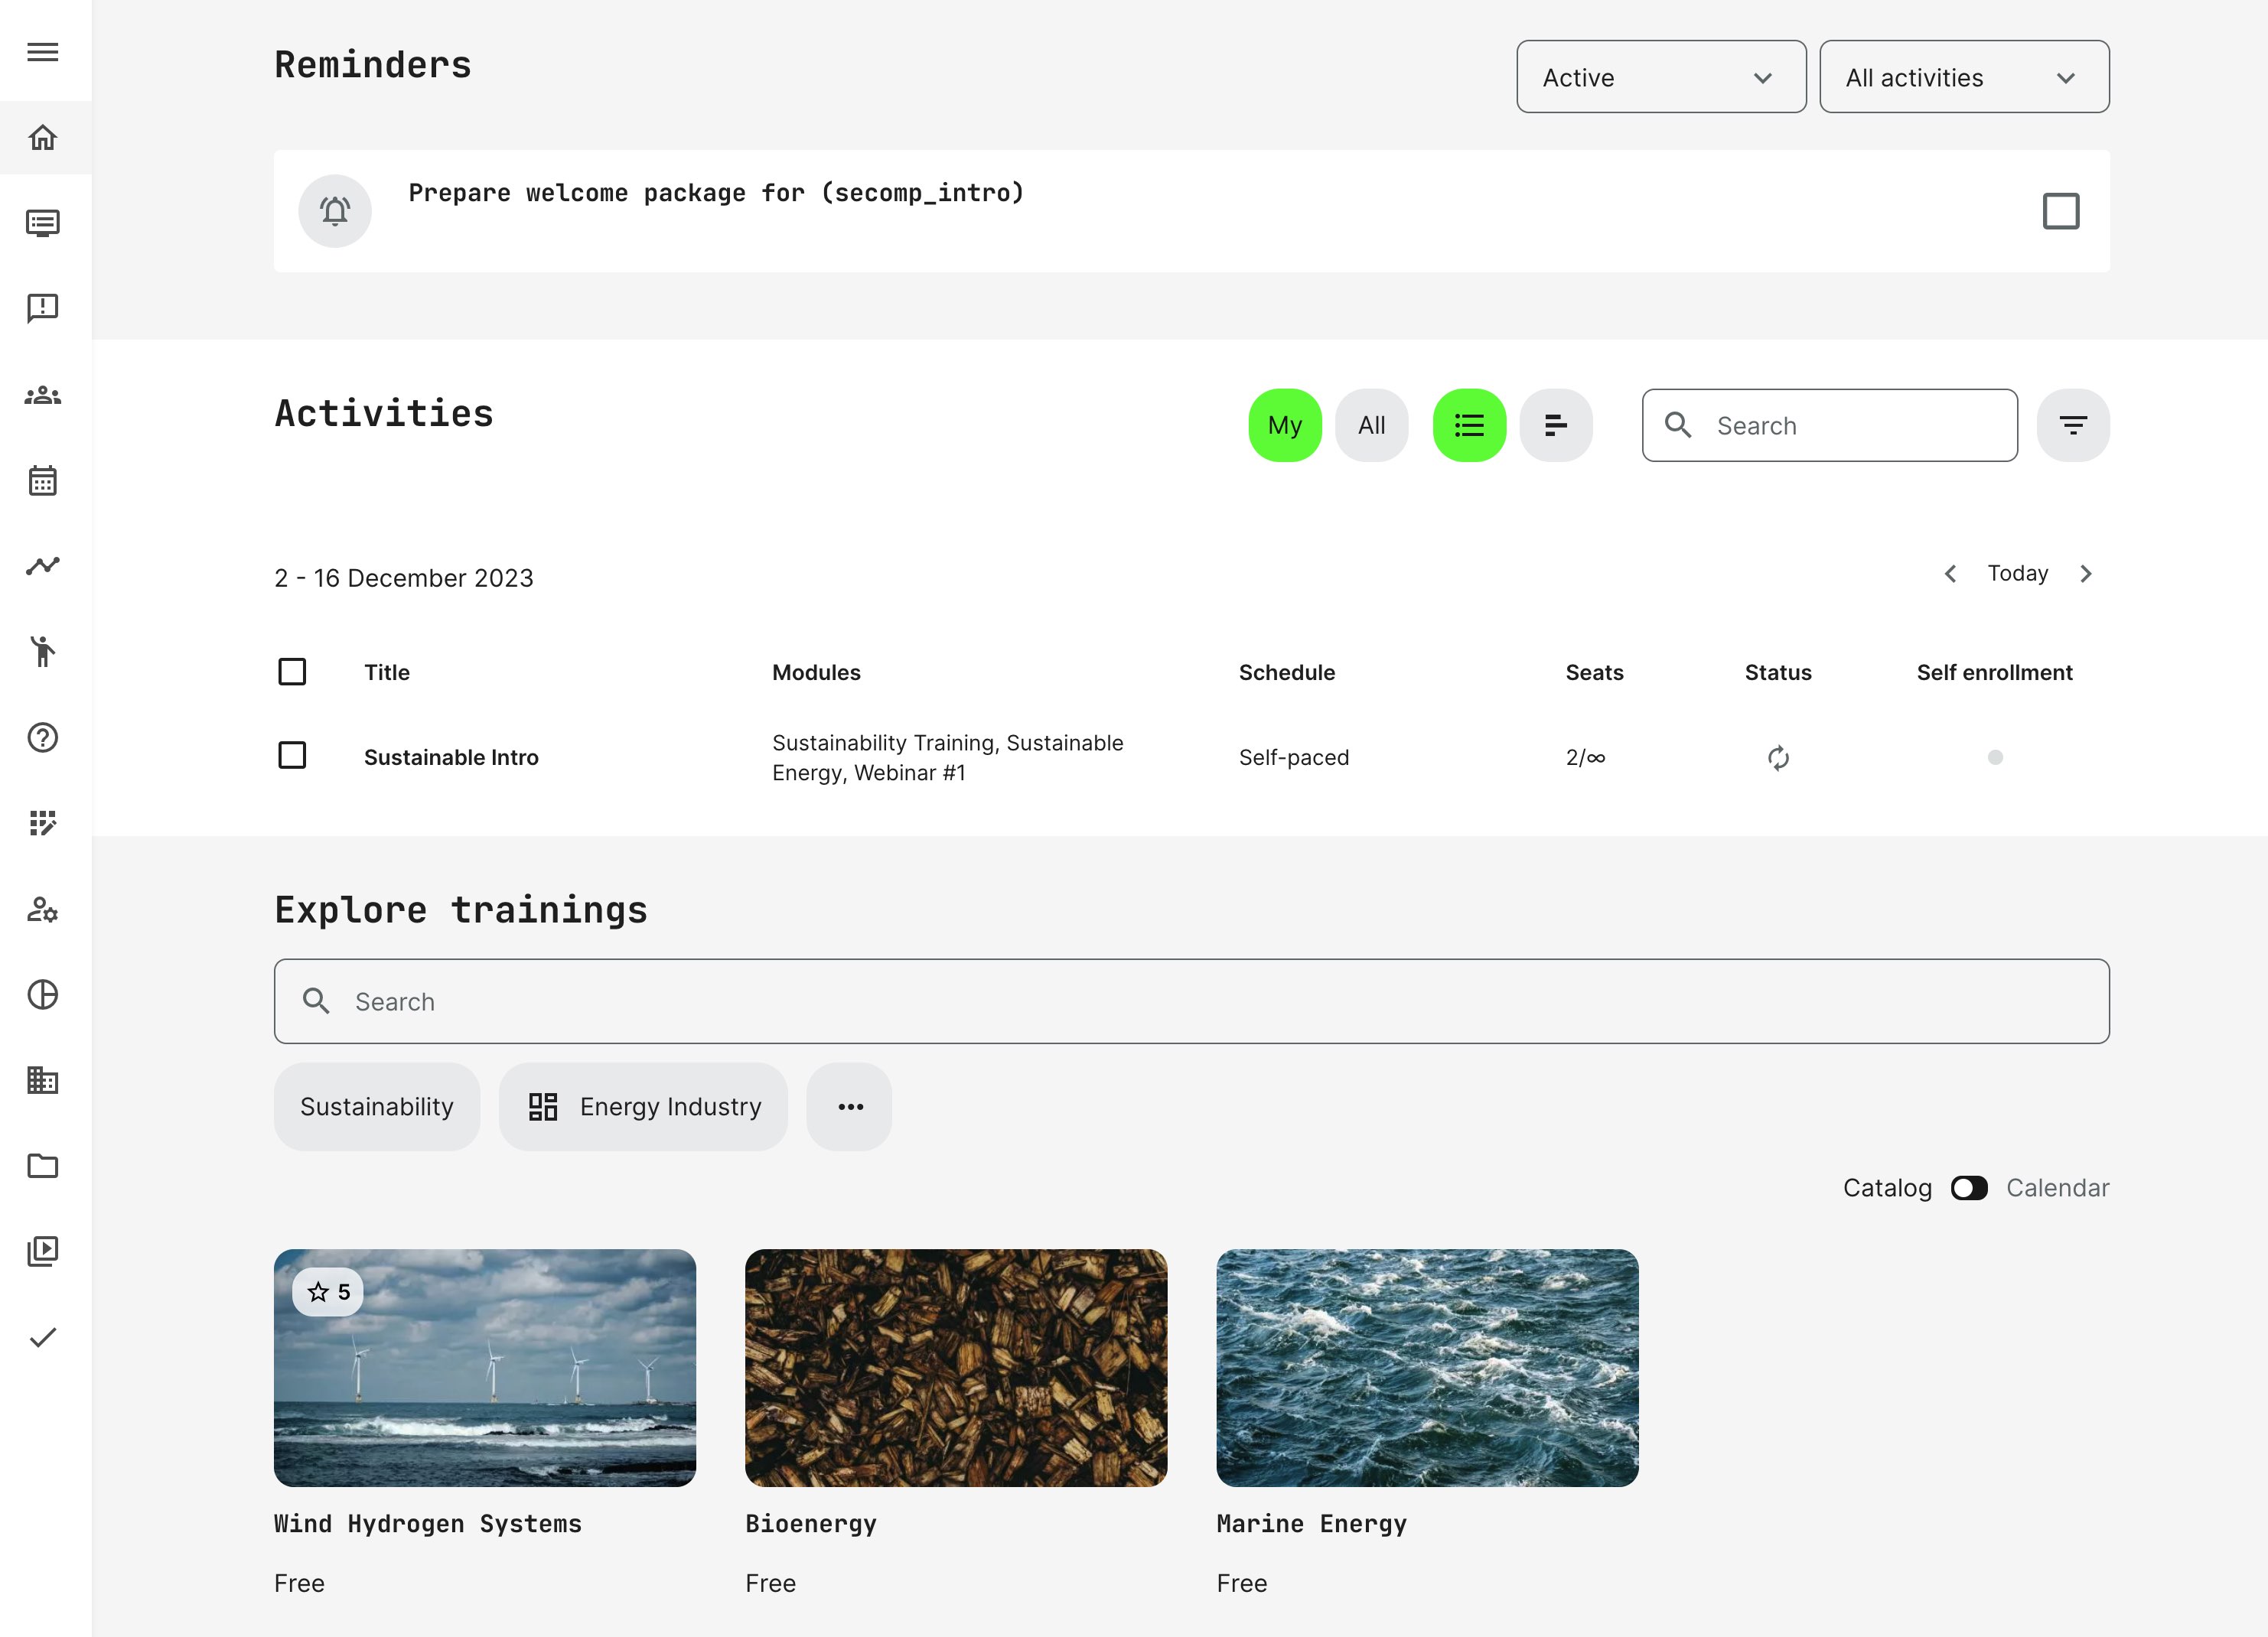Switch to All activities tab
The image size is (2268, 1637).
(1371, 425)
